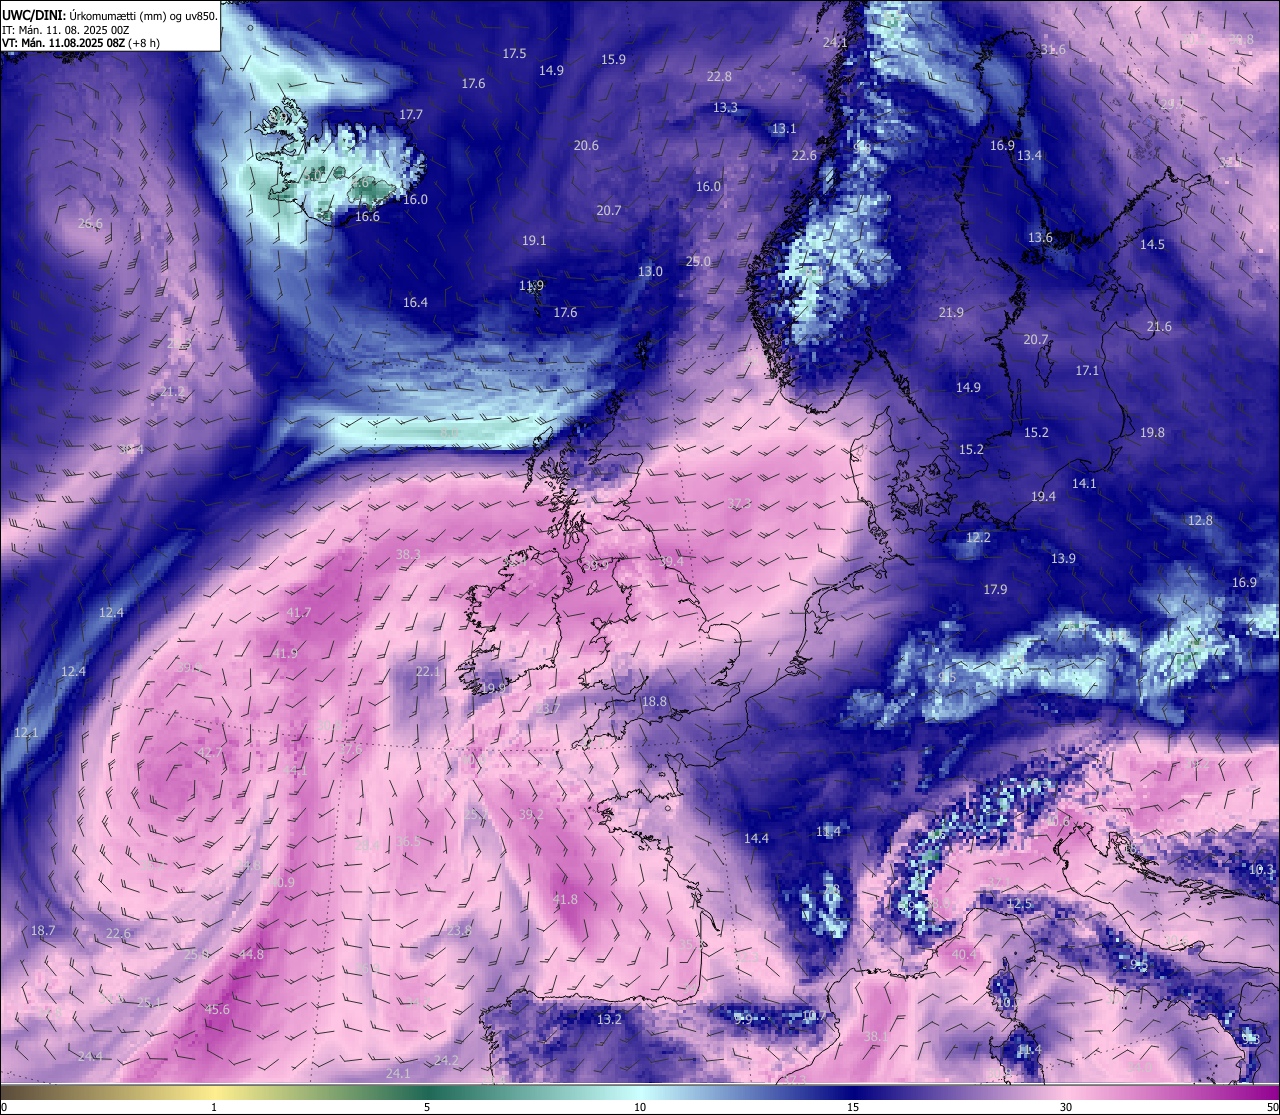Viewport: 1280px width, 1115px height.
Task: Click the map value '16.6' below Iceland
Action: pyautogui.click(x=367, y=217)
